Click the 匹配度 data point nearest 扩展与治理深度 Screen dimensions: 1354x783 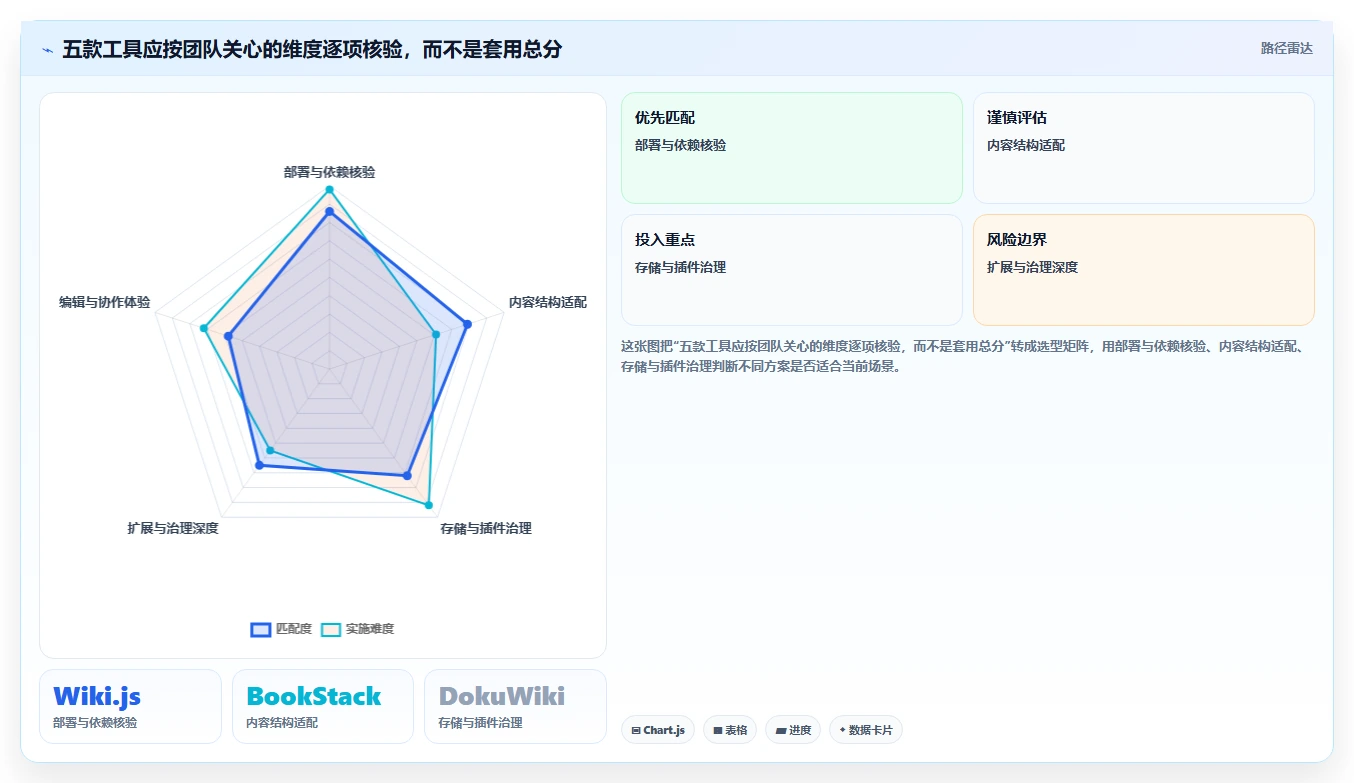(260, 465)
